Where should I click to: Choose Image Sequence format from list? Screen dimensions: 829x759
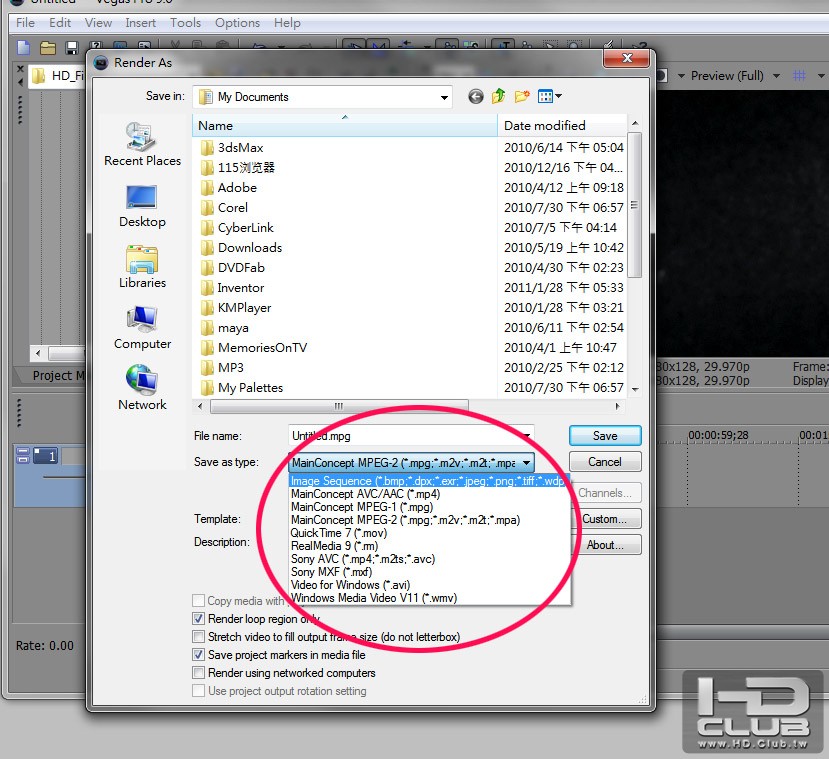point(429,481)
